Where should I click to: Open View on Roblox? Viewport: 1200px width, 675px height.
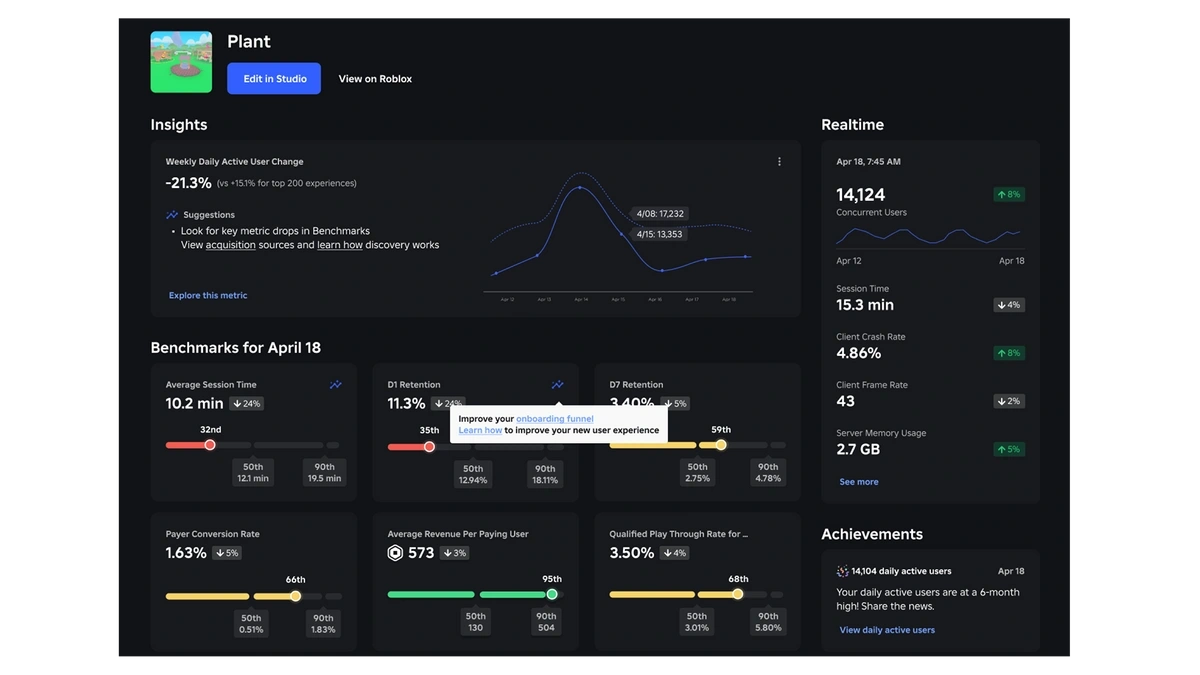click(375, 79)
